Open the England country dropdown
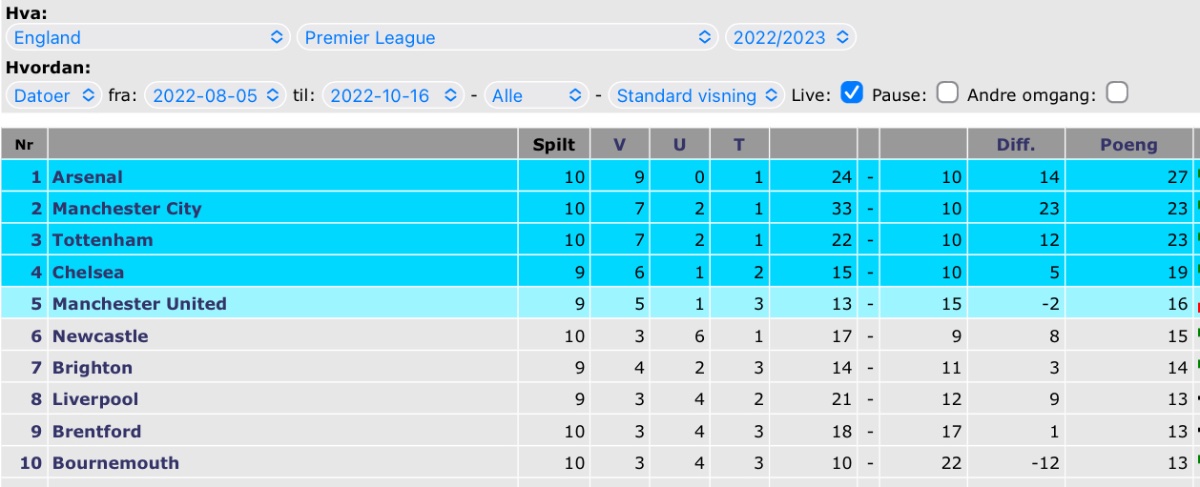 [x=148, y=38]
